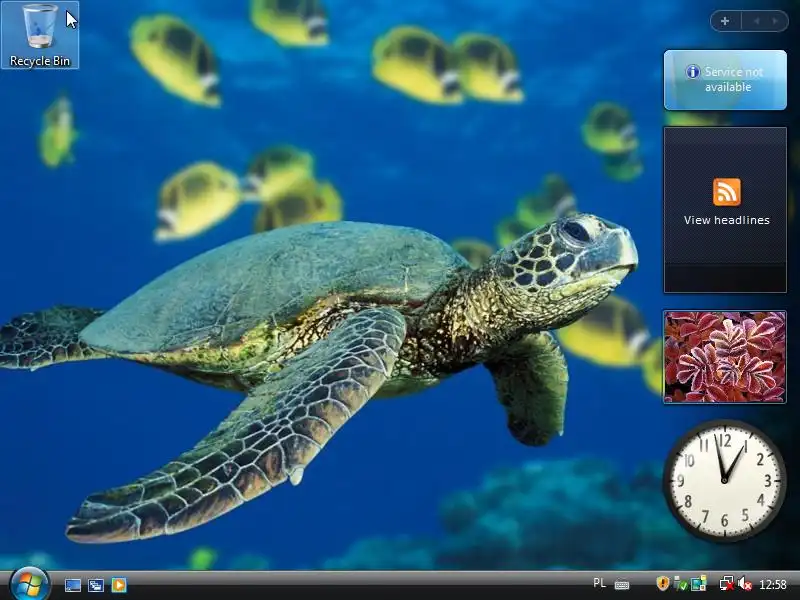The width and height of the screenshot is (800, 600).
Task: Open the PL language indicator
Action: click(599, 583)
